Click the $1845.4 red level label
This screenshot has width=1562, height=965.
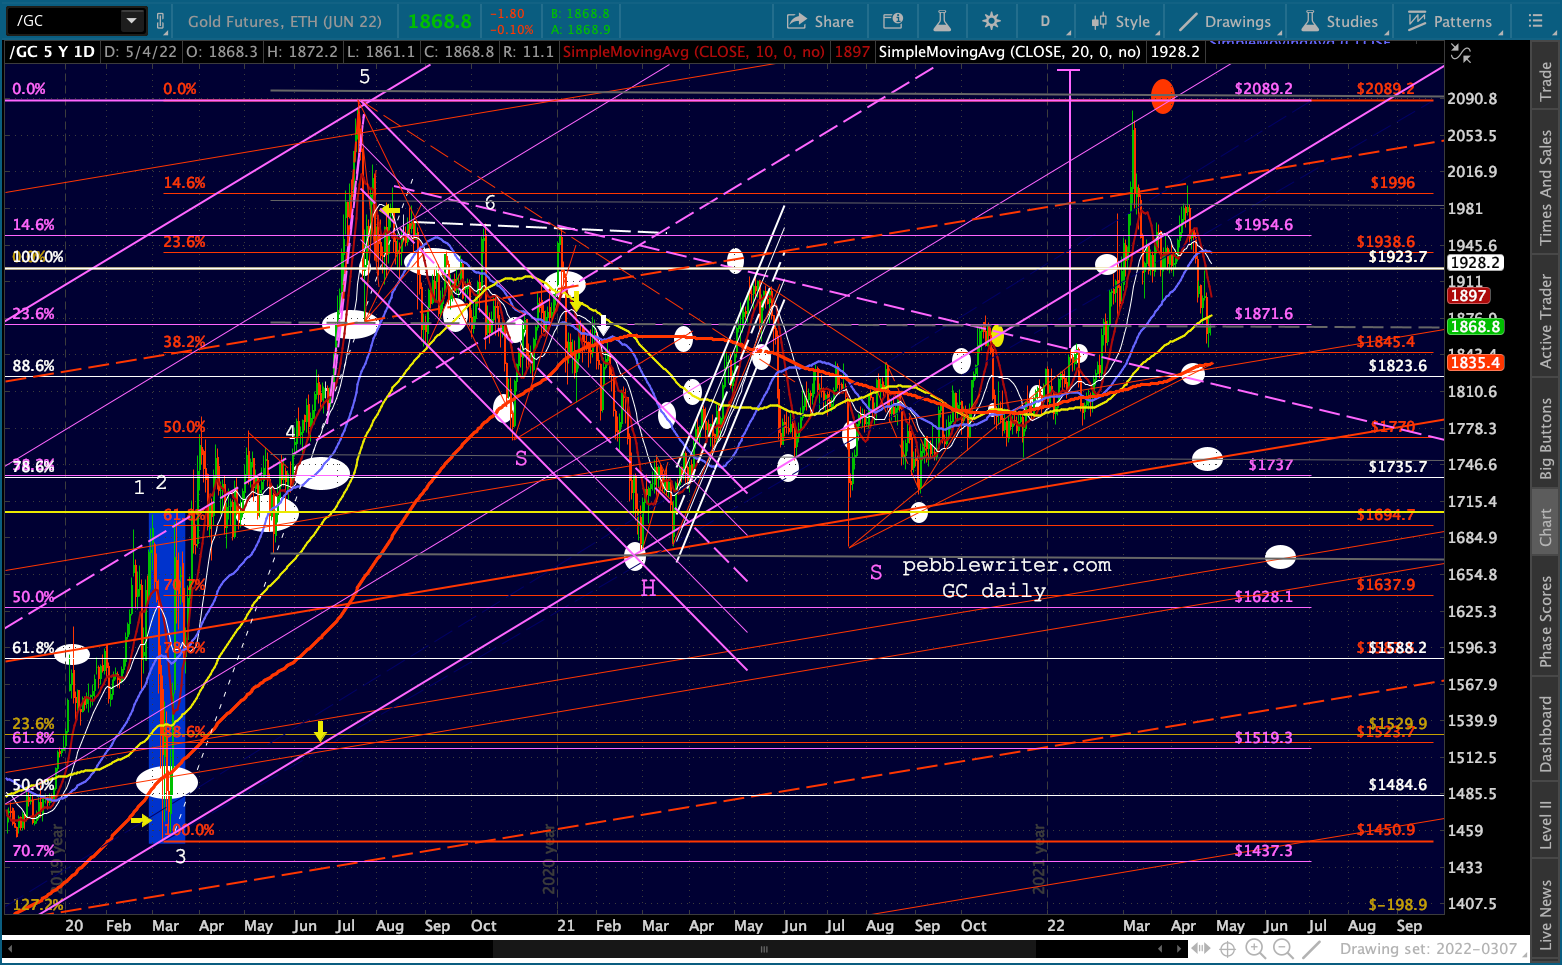pos(1385,341)
